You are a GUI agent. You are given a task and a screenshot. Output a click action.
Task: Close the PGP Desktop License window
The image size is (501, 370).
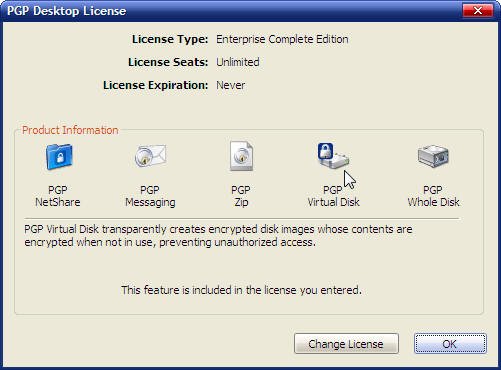pos(478,11)
